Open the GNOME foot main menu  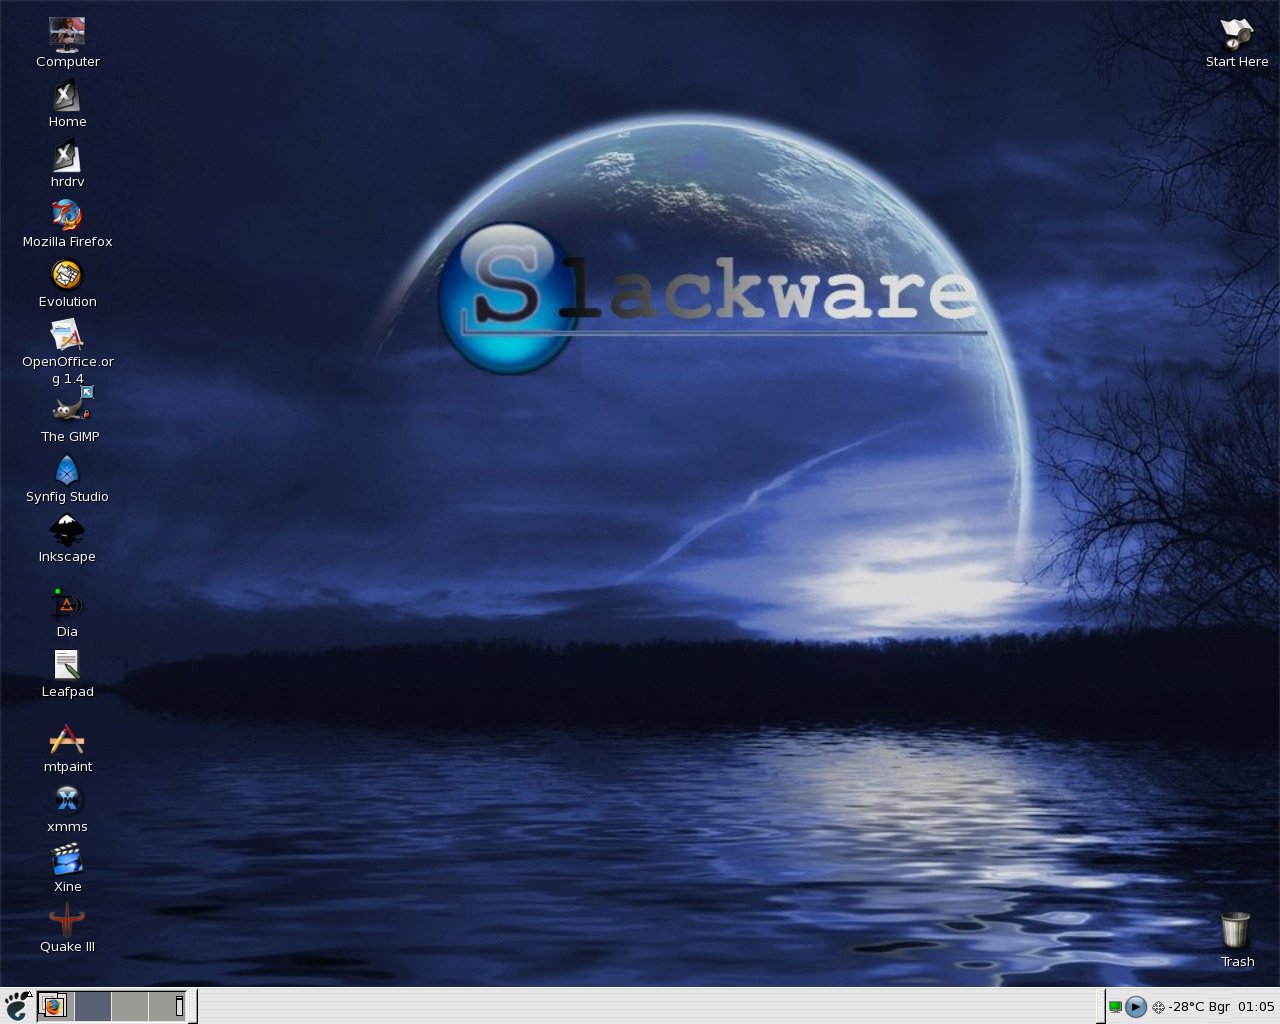point(18,1006)
